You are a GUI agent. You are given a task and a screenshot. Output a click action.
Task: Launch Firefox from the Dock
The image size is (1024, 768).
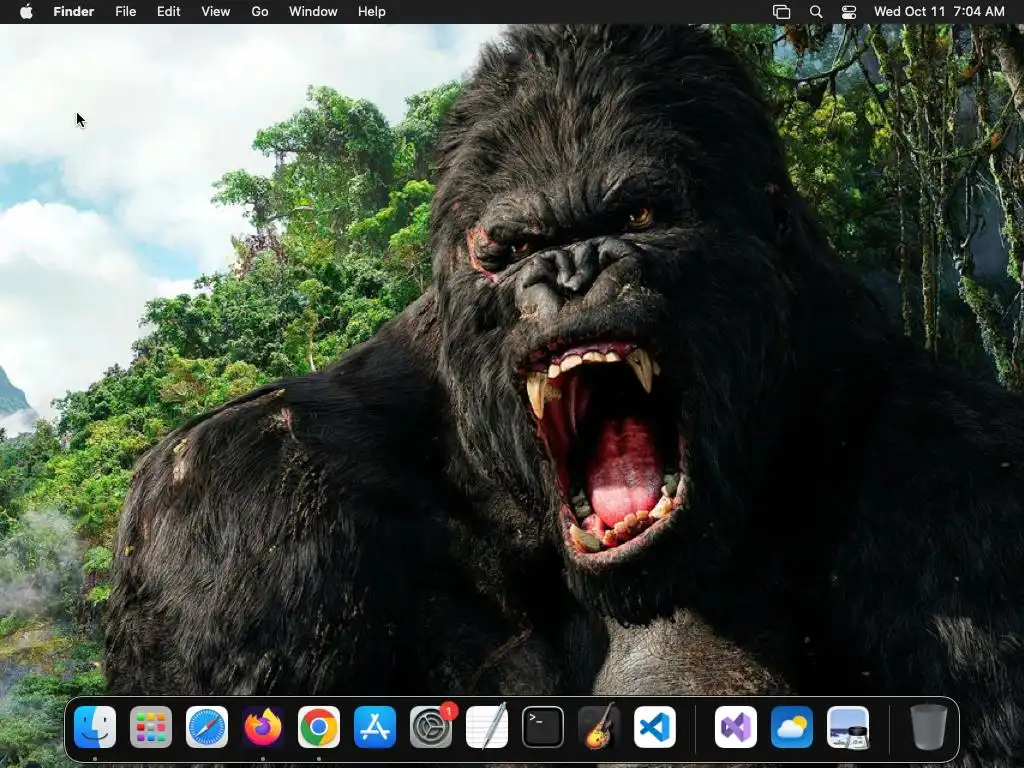263,727
